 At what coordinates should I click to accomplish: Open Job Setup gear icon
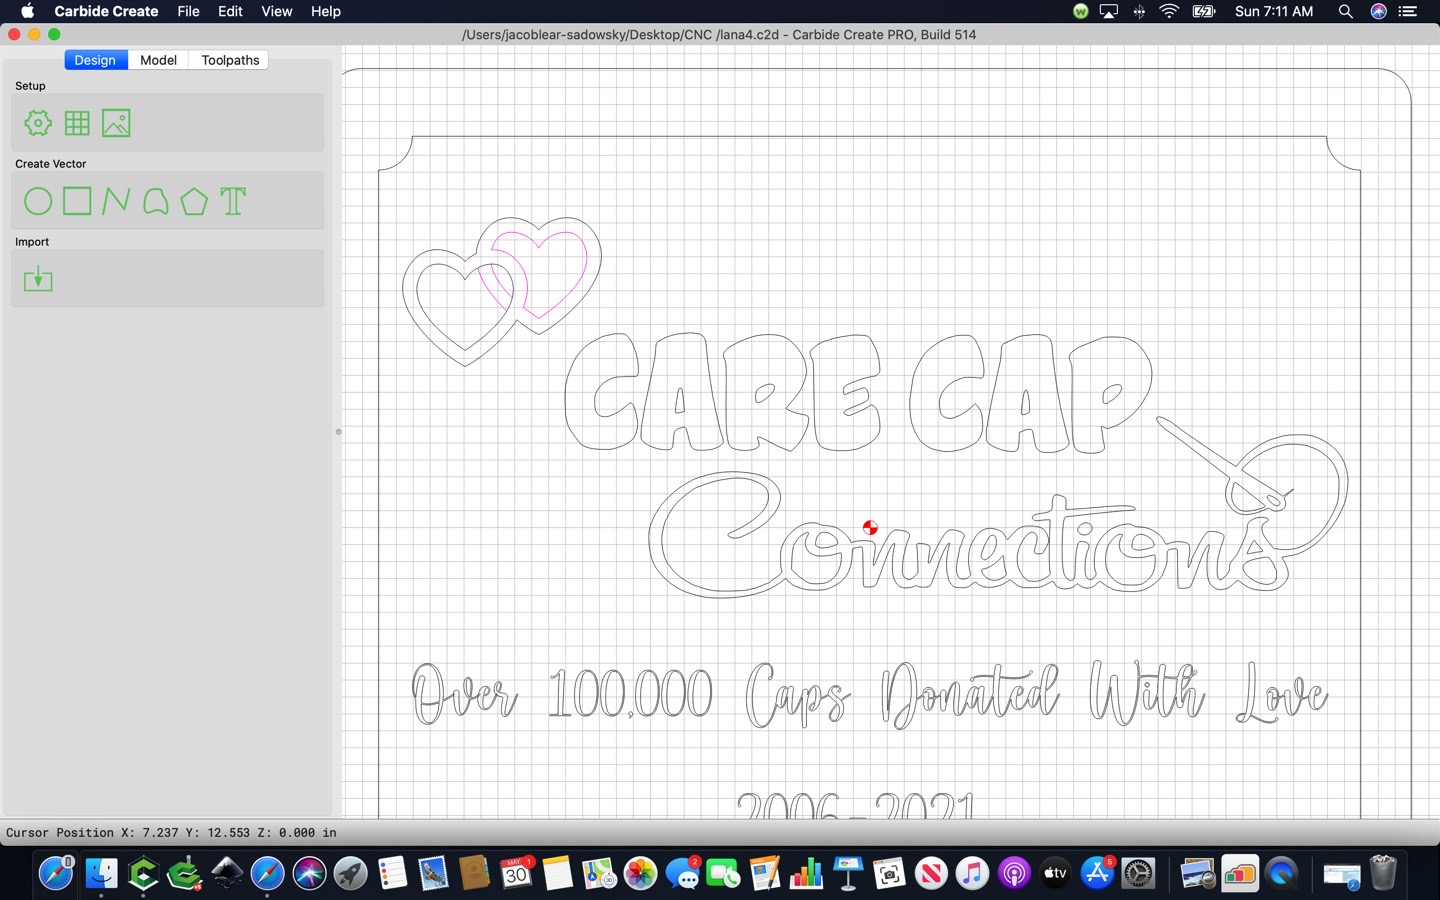38,123
